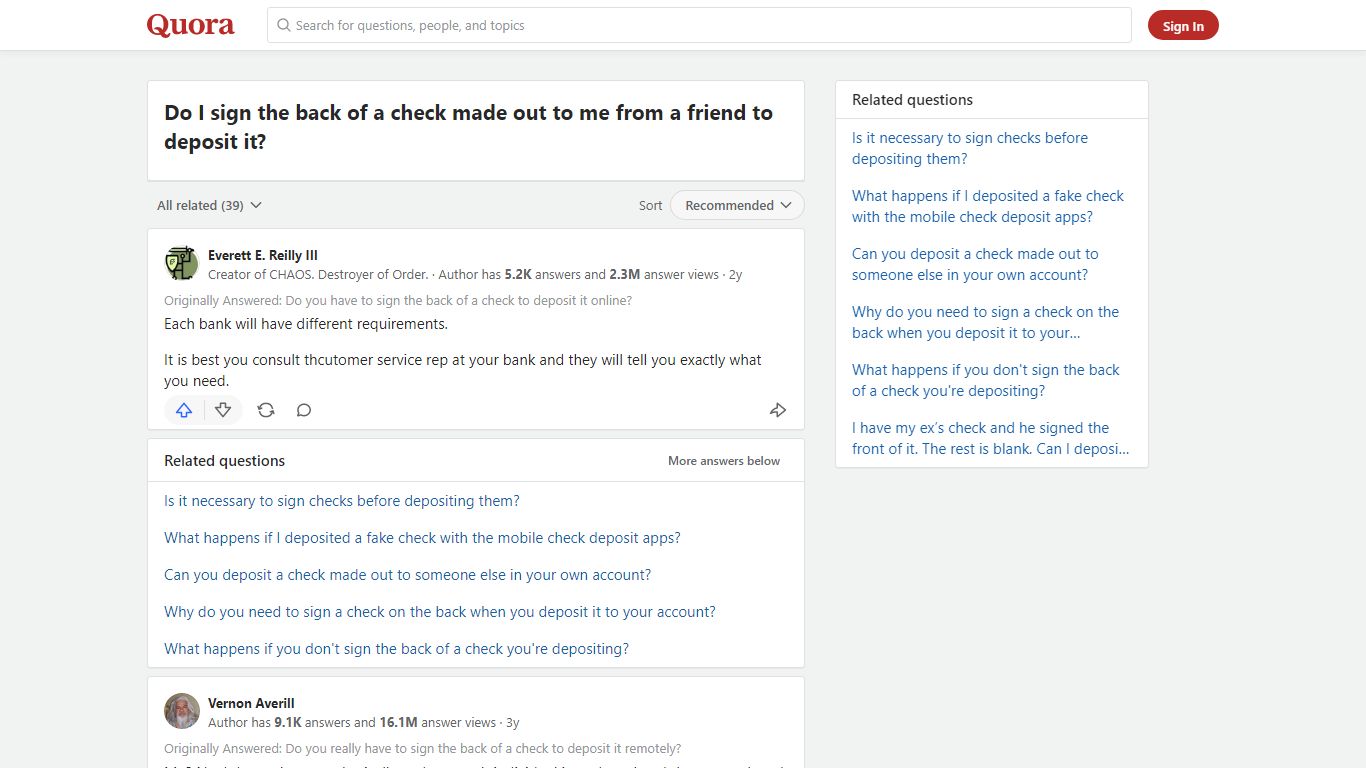The image size is (1366, 768).
Task: Share Everett's answer using the arrow icon
Action: tap(778, 410)
